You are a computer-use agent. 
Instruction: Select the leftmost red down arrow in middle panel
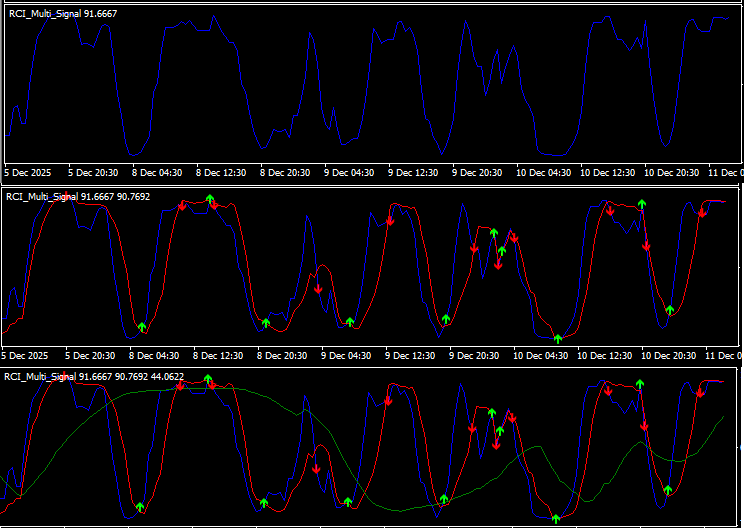182,206
